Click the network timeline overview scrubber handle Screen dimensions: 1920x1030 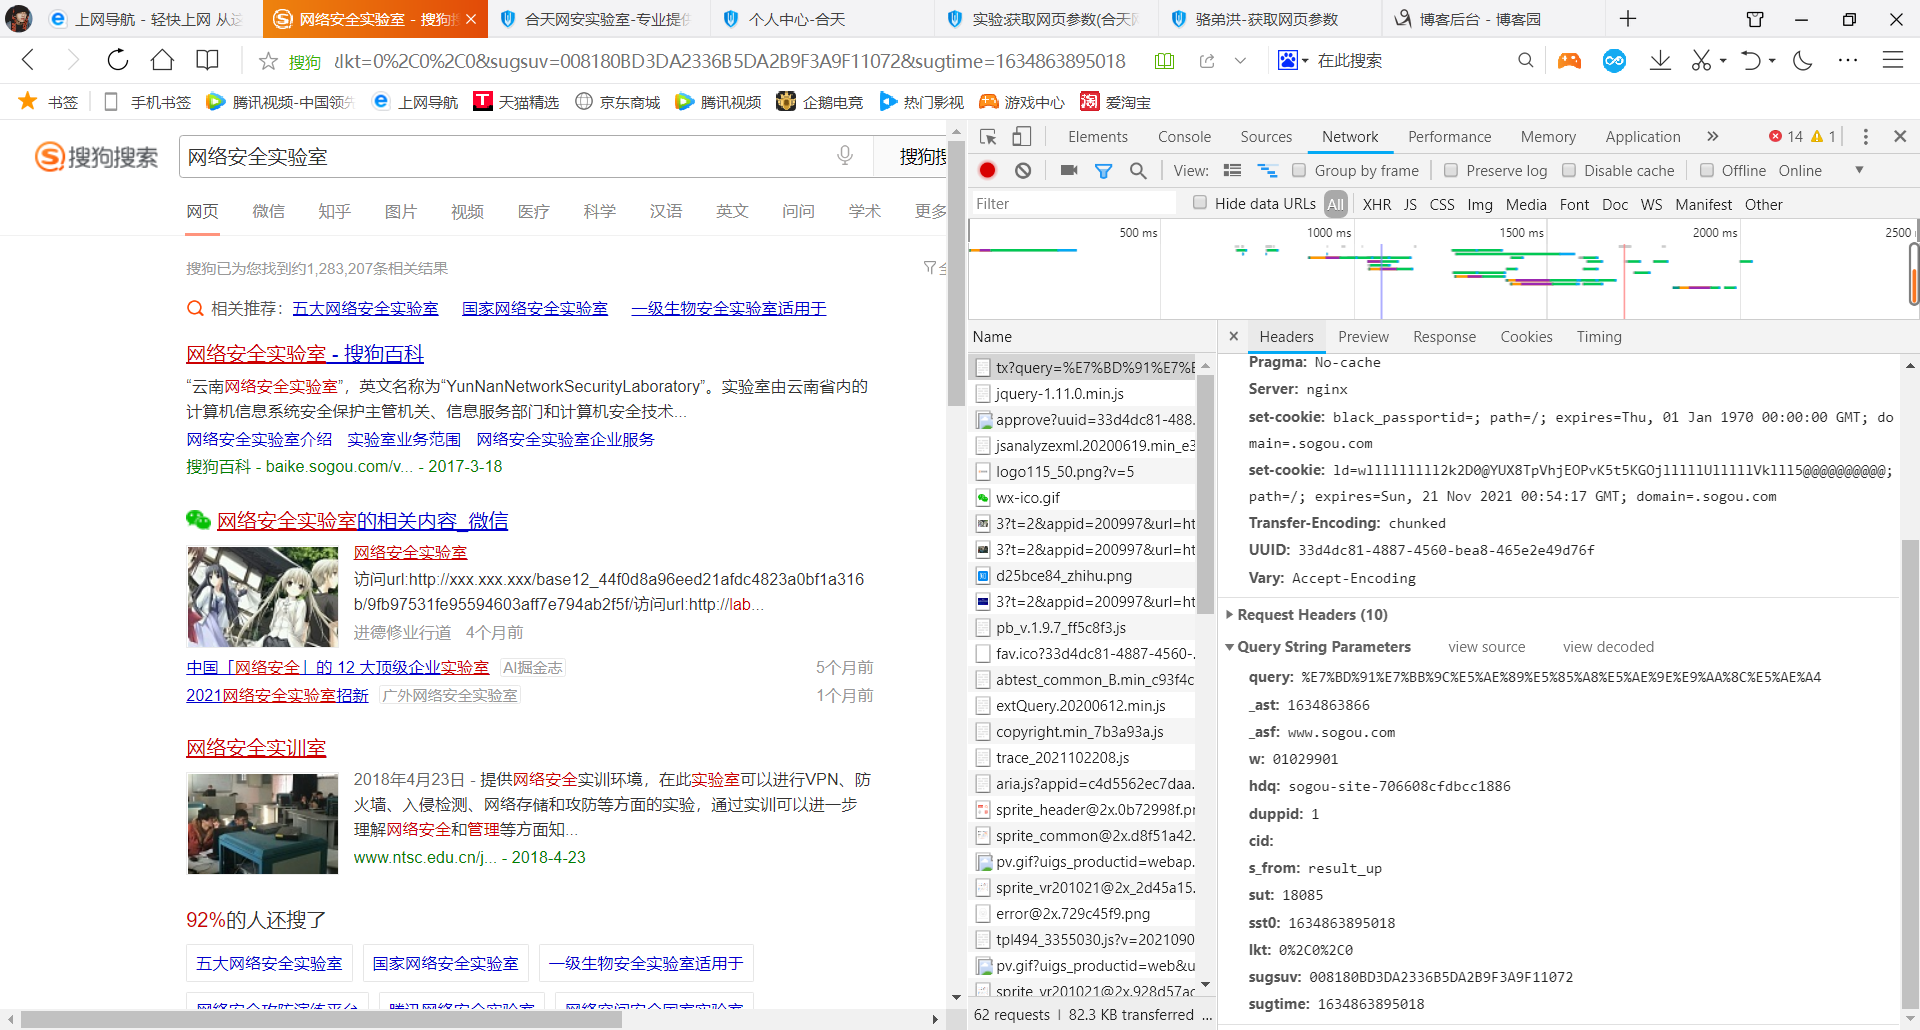point(1914,272)
